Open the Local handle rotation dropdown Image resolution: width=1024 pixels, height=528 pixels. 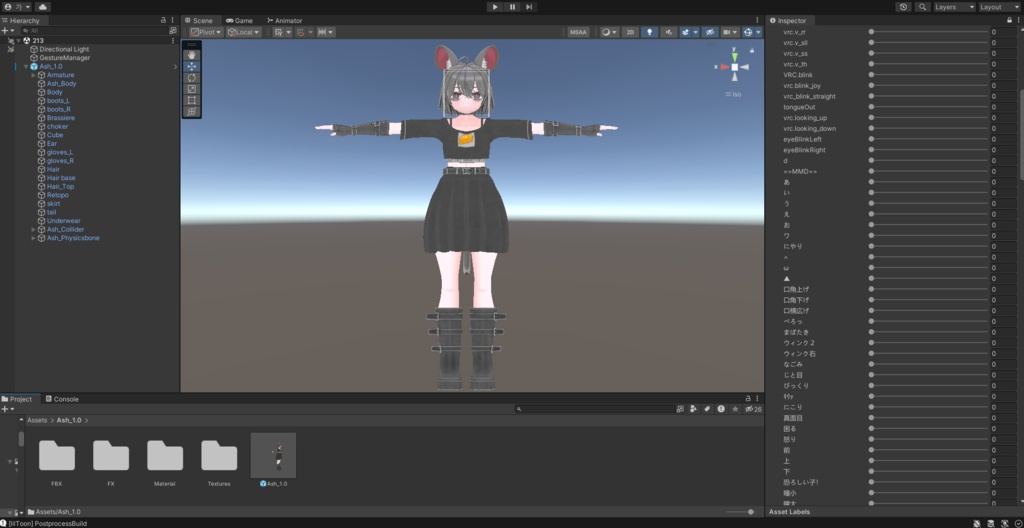pos(244,32)
